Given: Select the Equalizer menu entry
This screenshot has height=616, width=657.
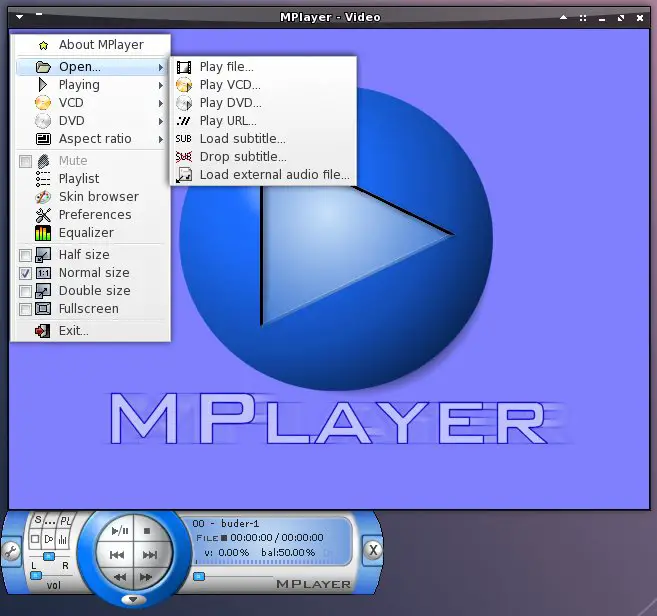Looking at the screenshot, I should (x=91, y=233).
